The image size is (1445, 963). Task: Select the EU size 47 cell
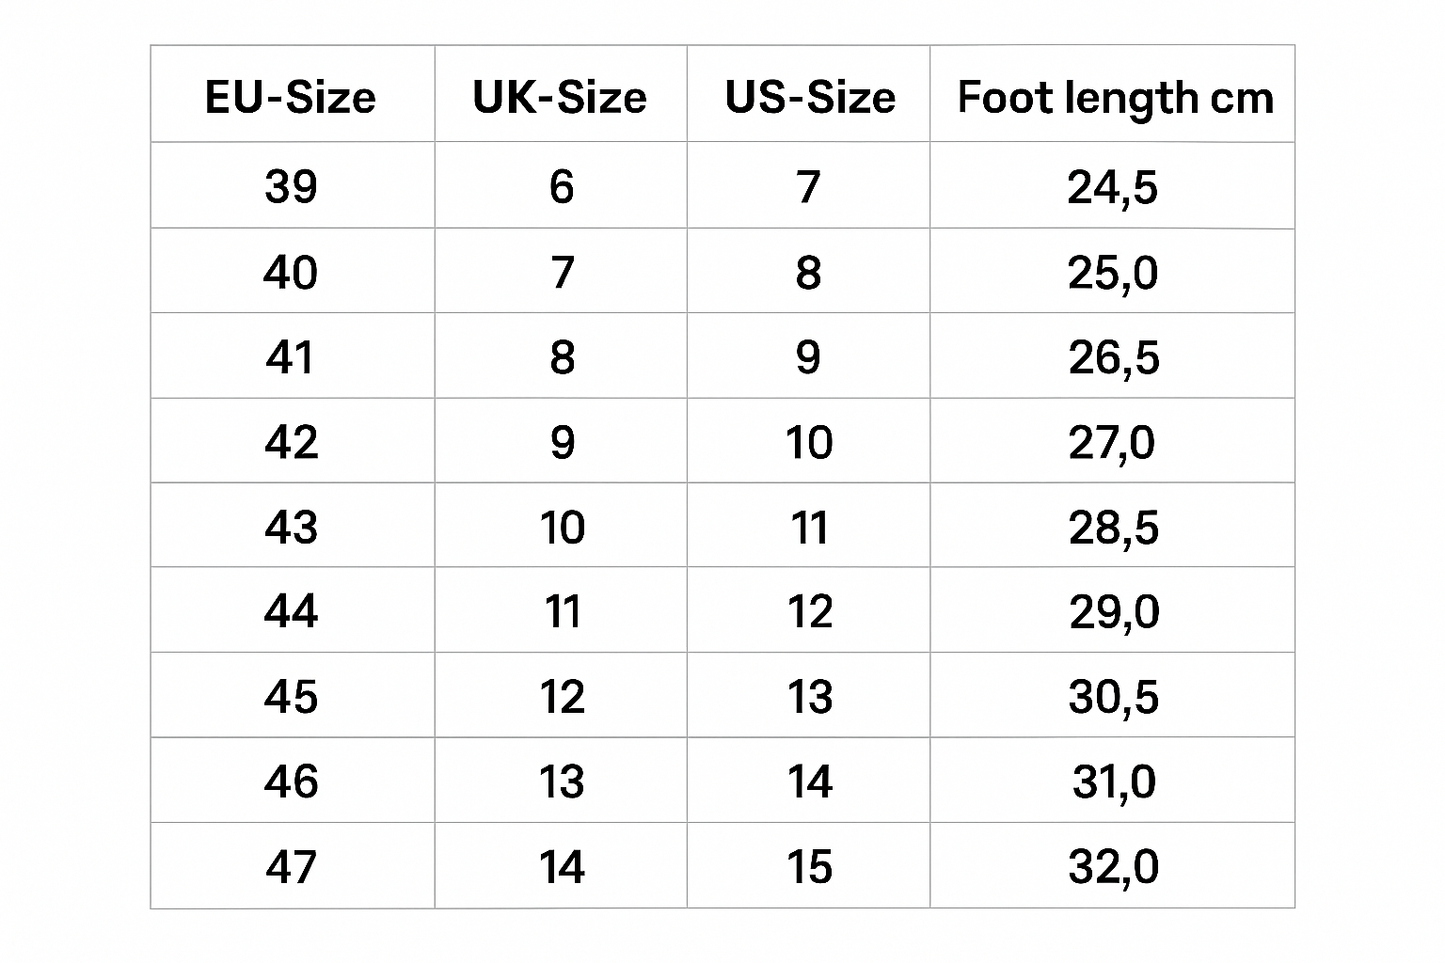point(291,866)
